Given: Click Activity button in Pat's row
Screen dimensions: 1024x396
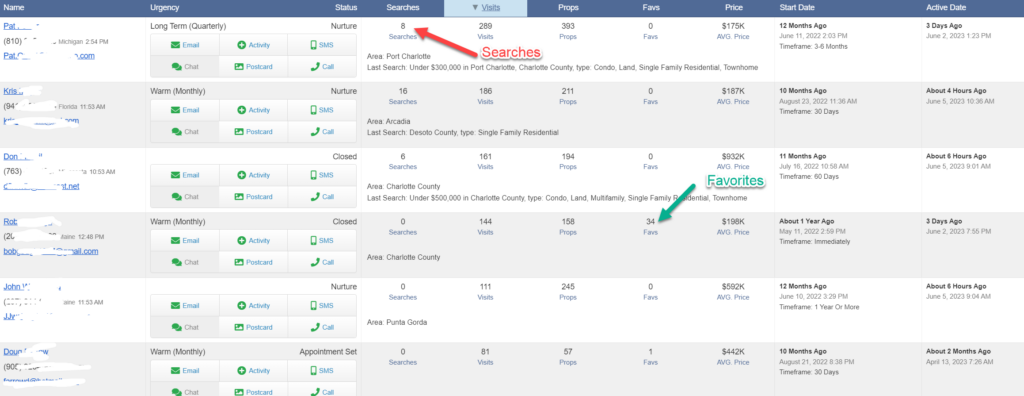Looking at the screenshot, I should coord(253,46).
